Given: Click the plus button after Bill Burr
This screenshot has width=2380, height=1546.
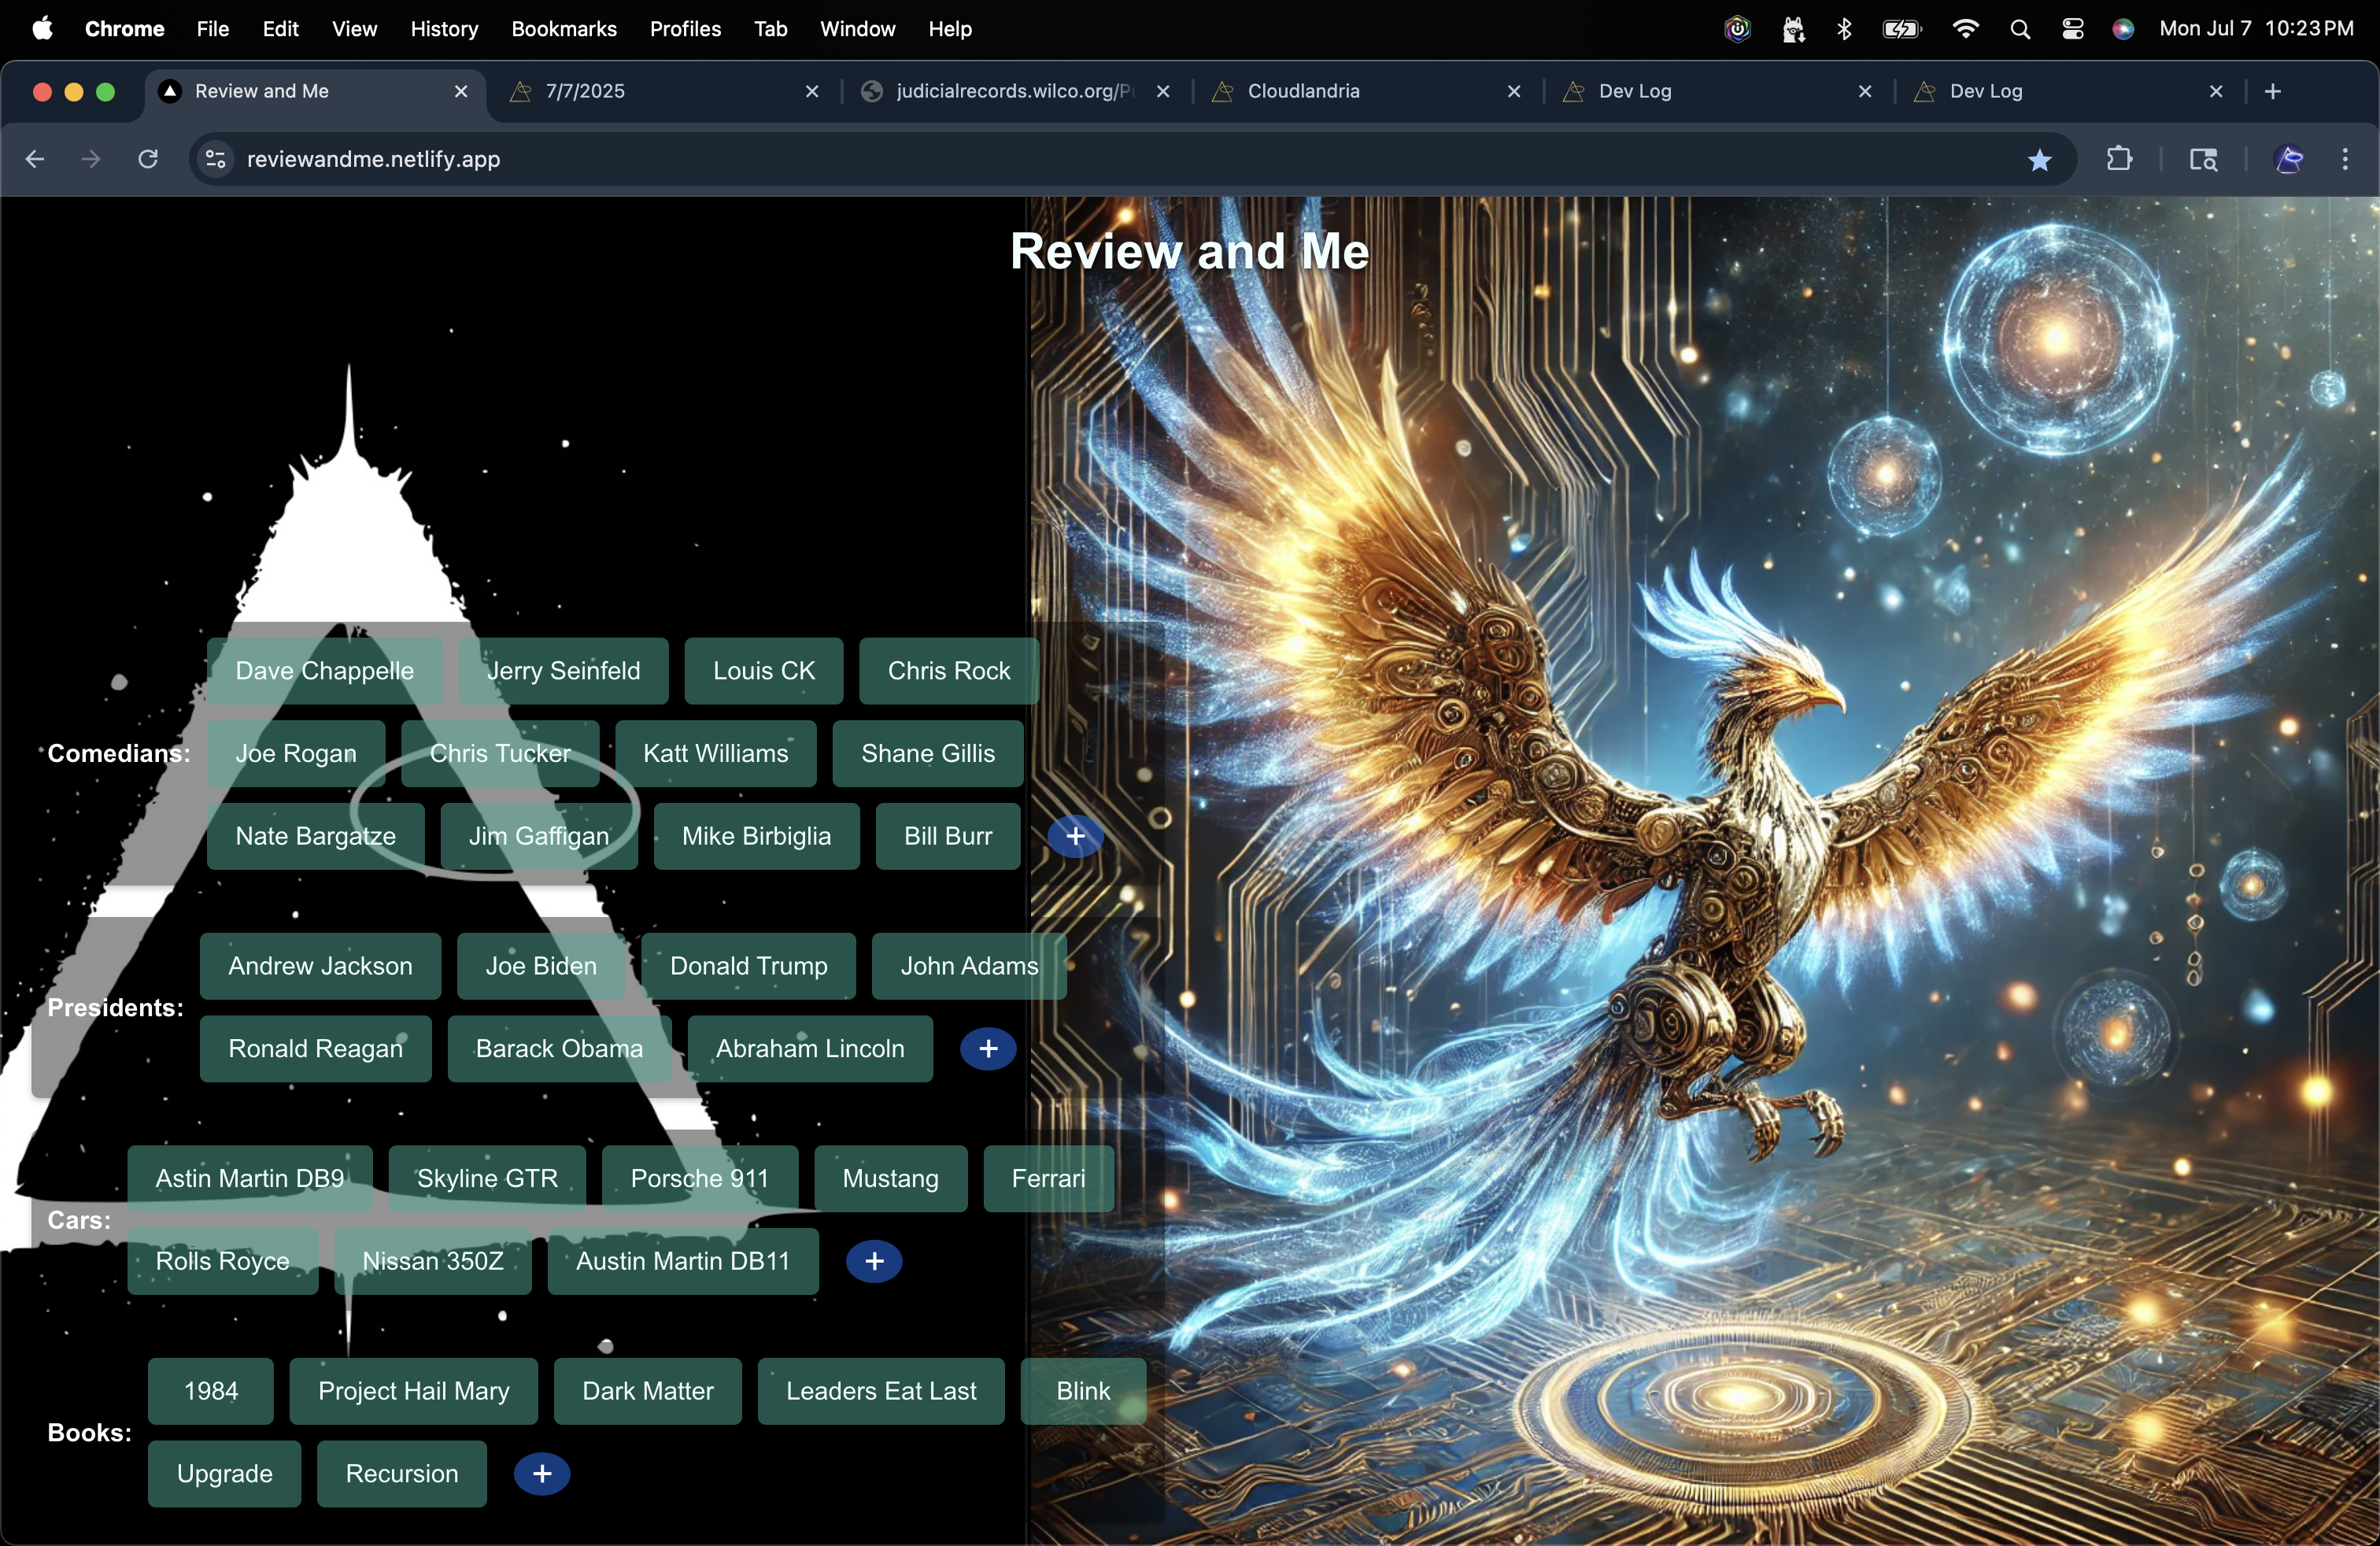Looking at the screenshot, I should (1075, 836).
